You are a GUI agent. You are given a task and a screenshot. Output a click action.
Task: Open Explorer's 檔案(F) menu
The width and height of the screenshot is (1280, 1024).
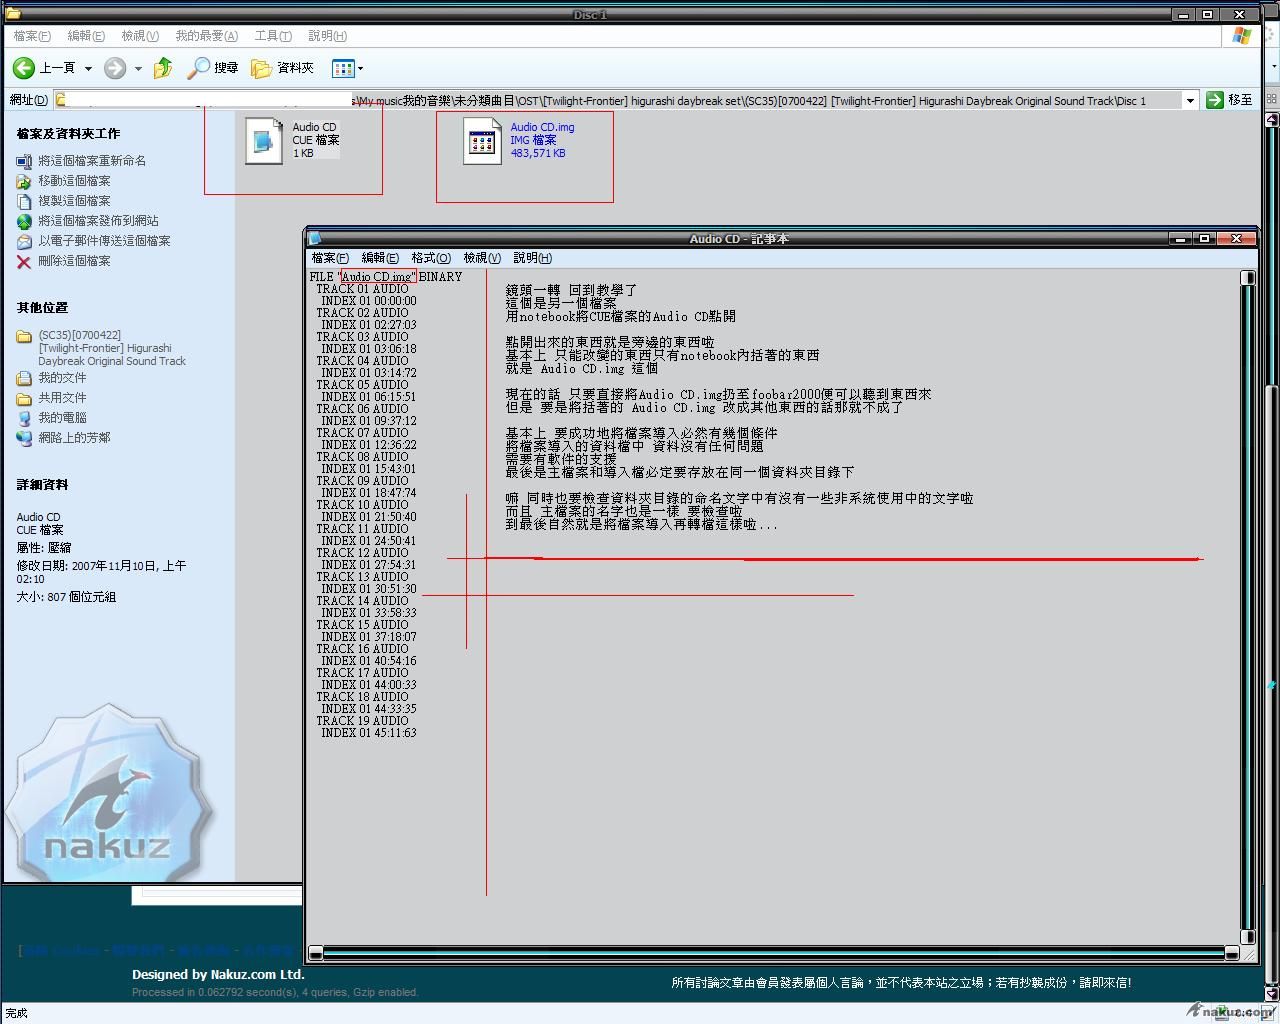[x=32, y=36]
